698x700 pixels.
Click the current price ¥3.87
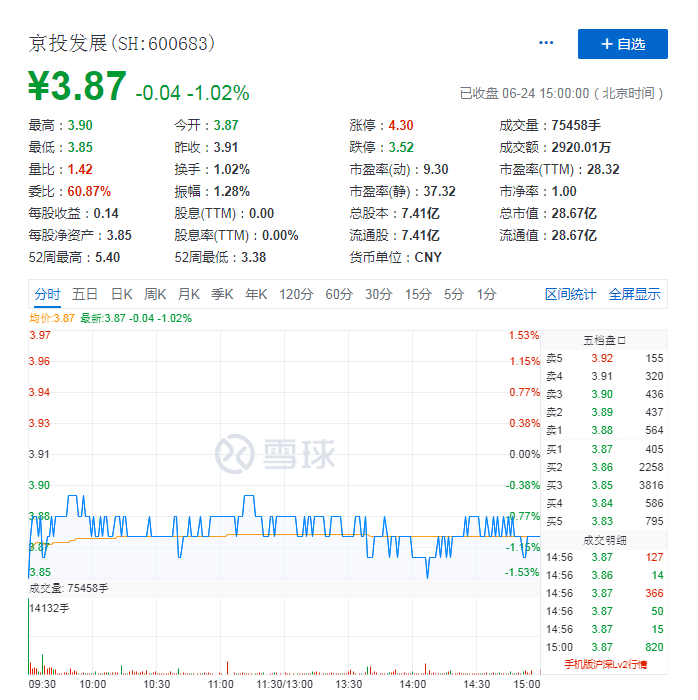(x=77, y=86)
